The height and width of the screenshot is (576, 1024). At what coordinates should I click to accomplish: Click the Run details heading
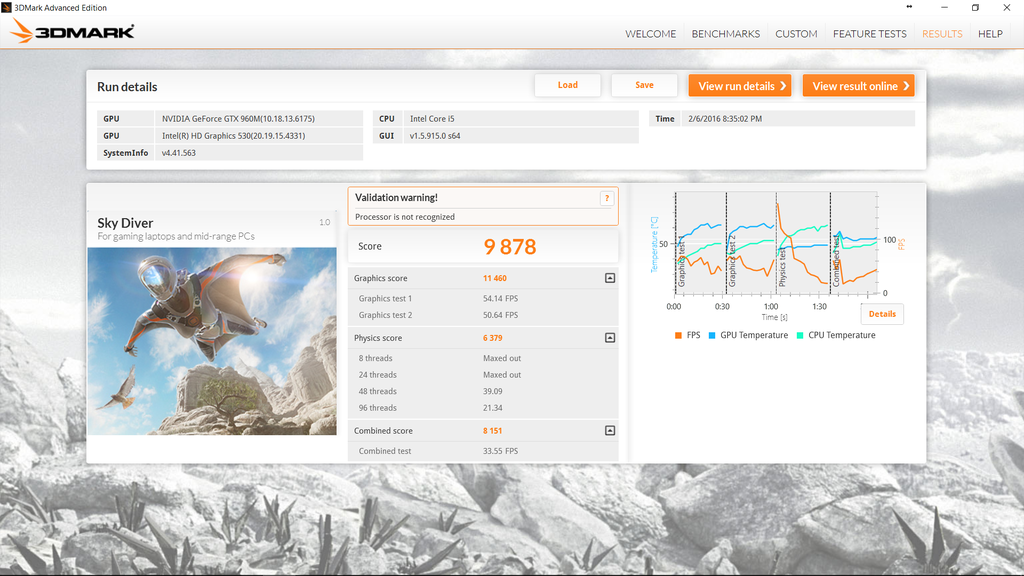coord(127,87)
